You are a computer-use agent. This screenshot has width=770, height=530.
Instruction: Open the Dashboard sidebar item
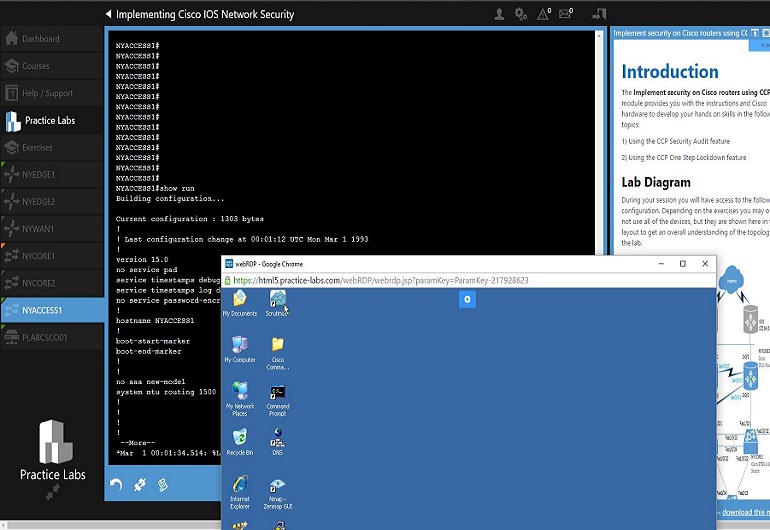(52, 39)
